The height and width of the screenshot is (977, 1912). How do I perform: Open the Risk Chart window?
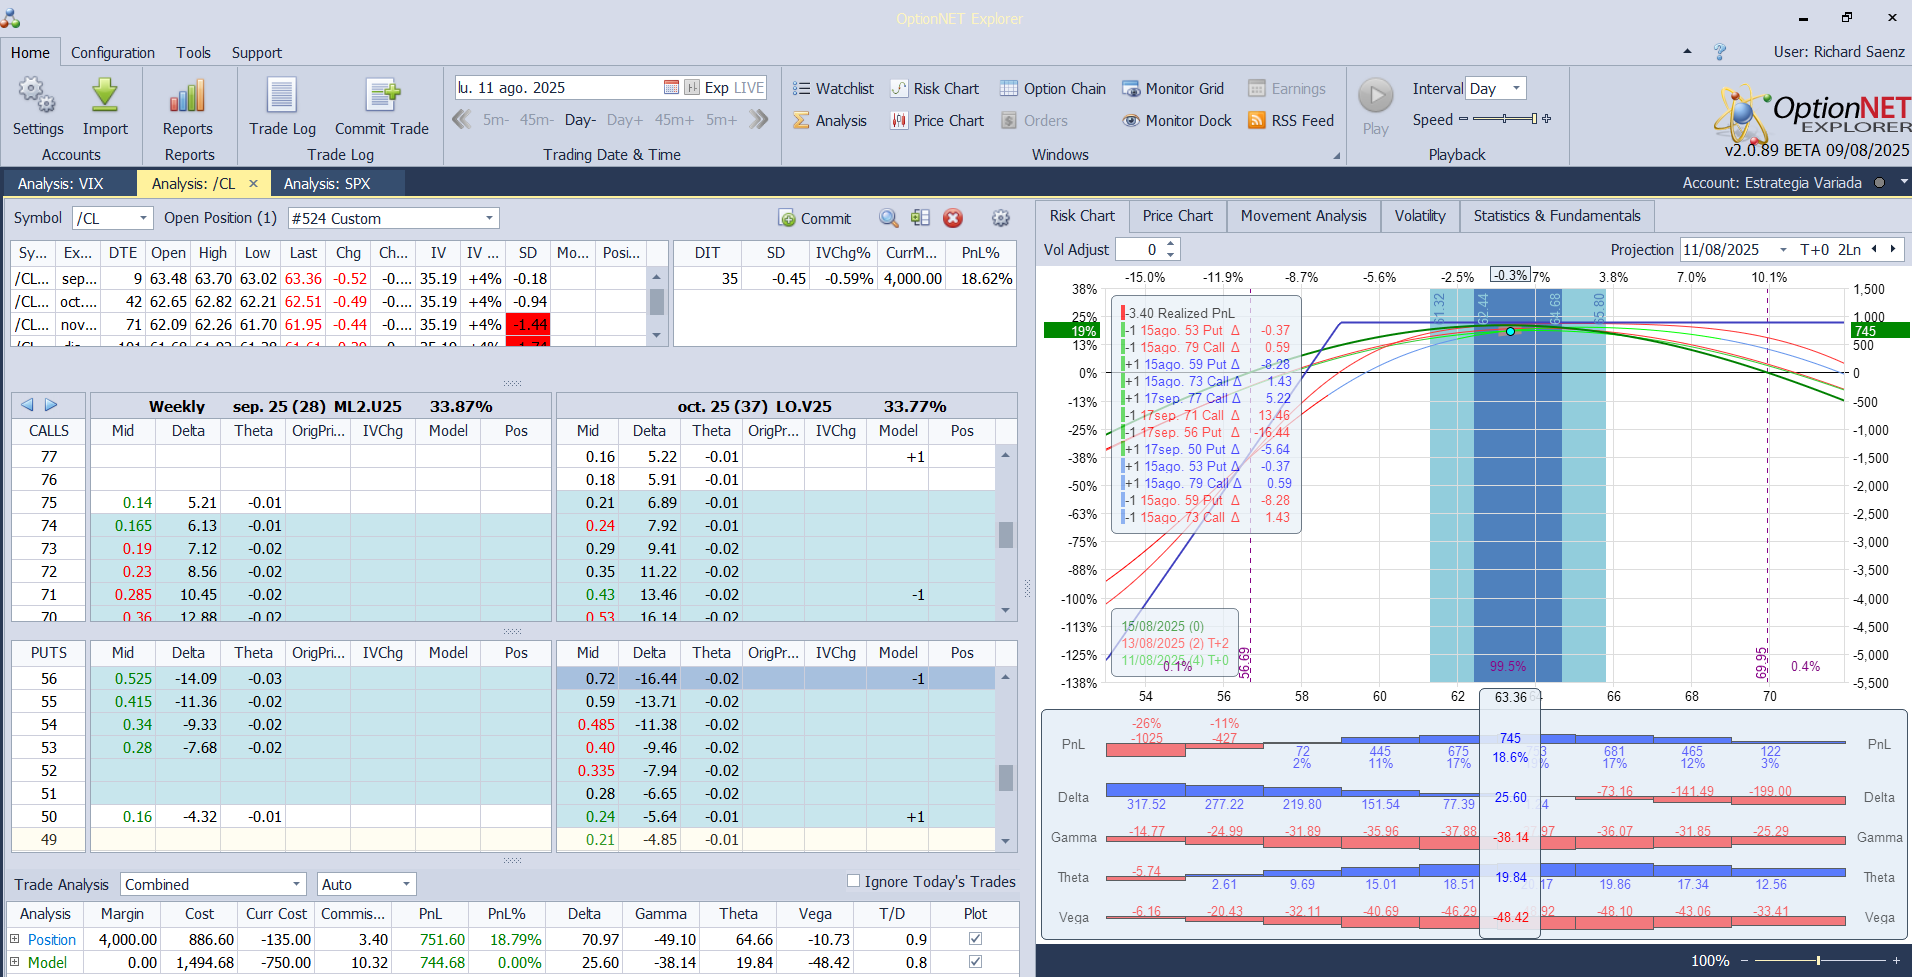(x=935, y=89)
